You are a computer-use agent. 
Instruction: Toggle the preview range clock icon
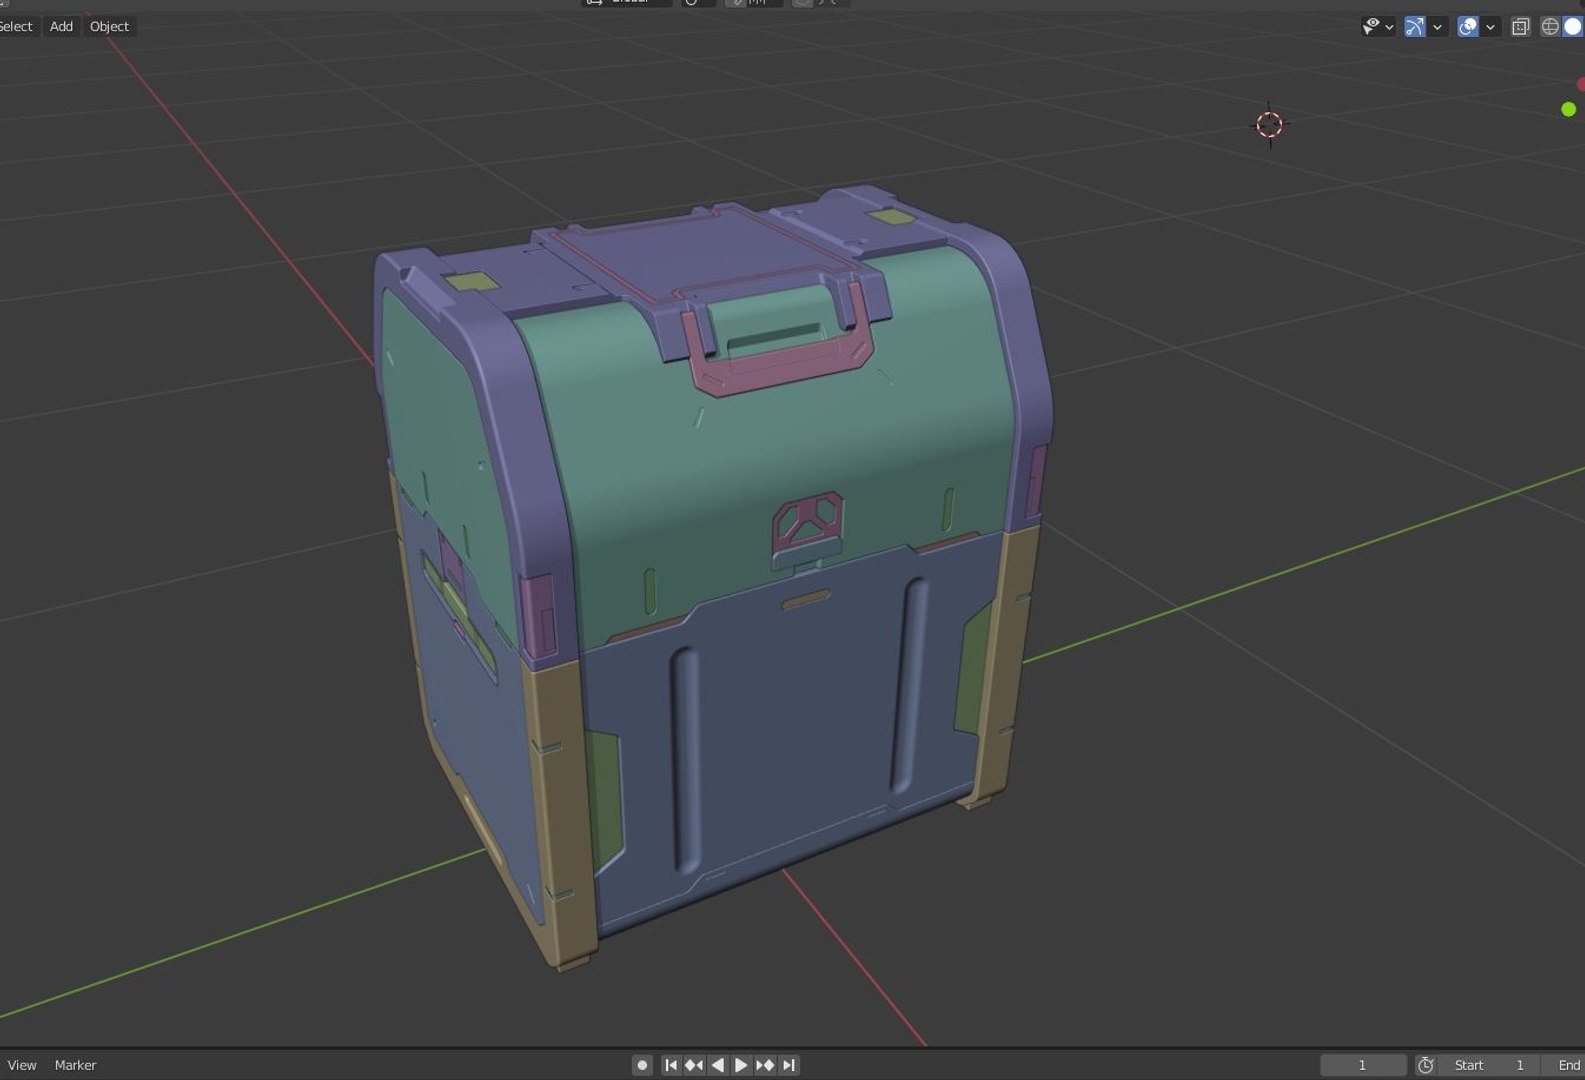1426,1065
